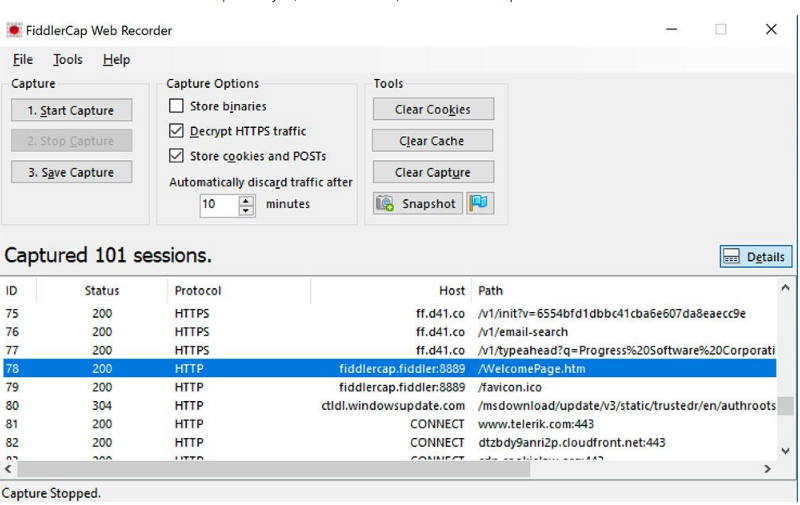Viewport: 800px width, 505px height.
Task: Select session 75 with /v1/init path
Action: [x=390, y=313]
